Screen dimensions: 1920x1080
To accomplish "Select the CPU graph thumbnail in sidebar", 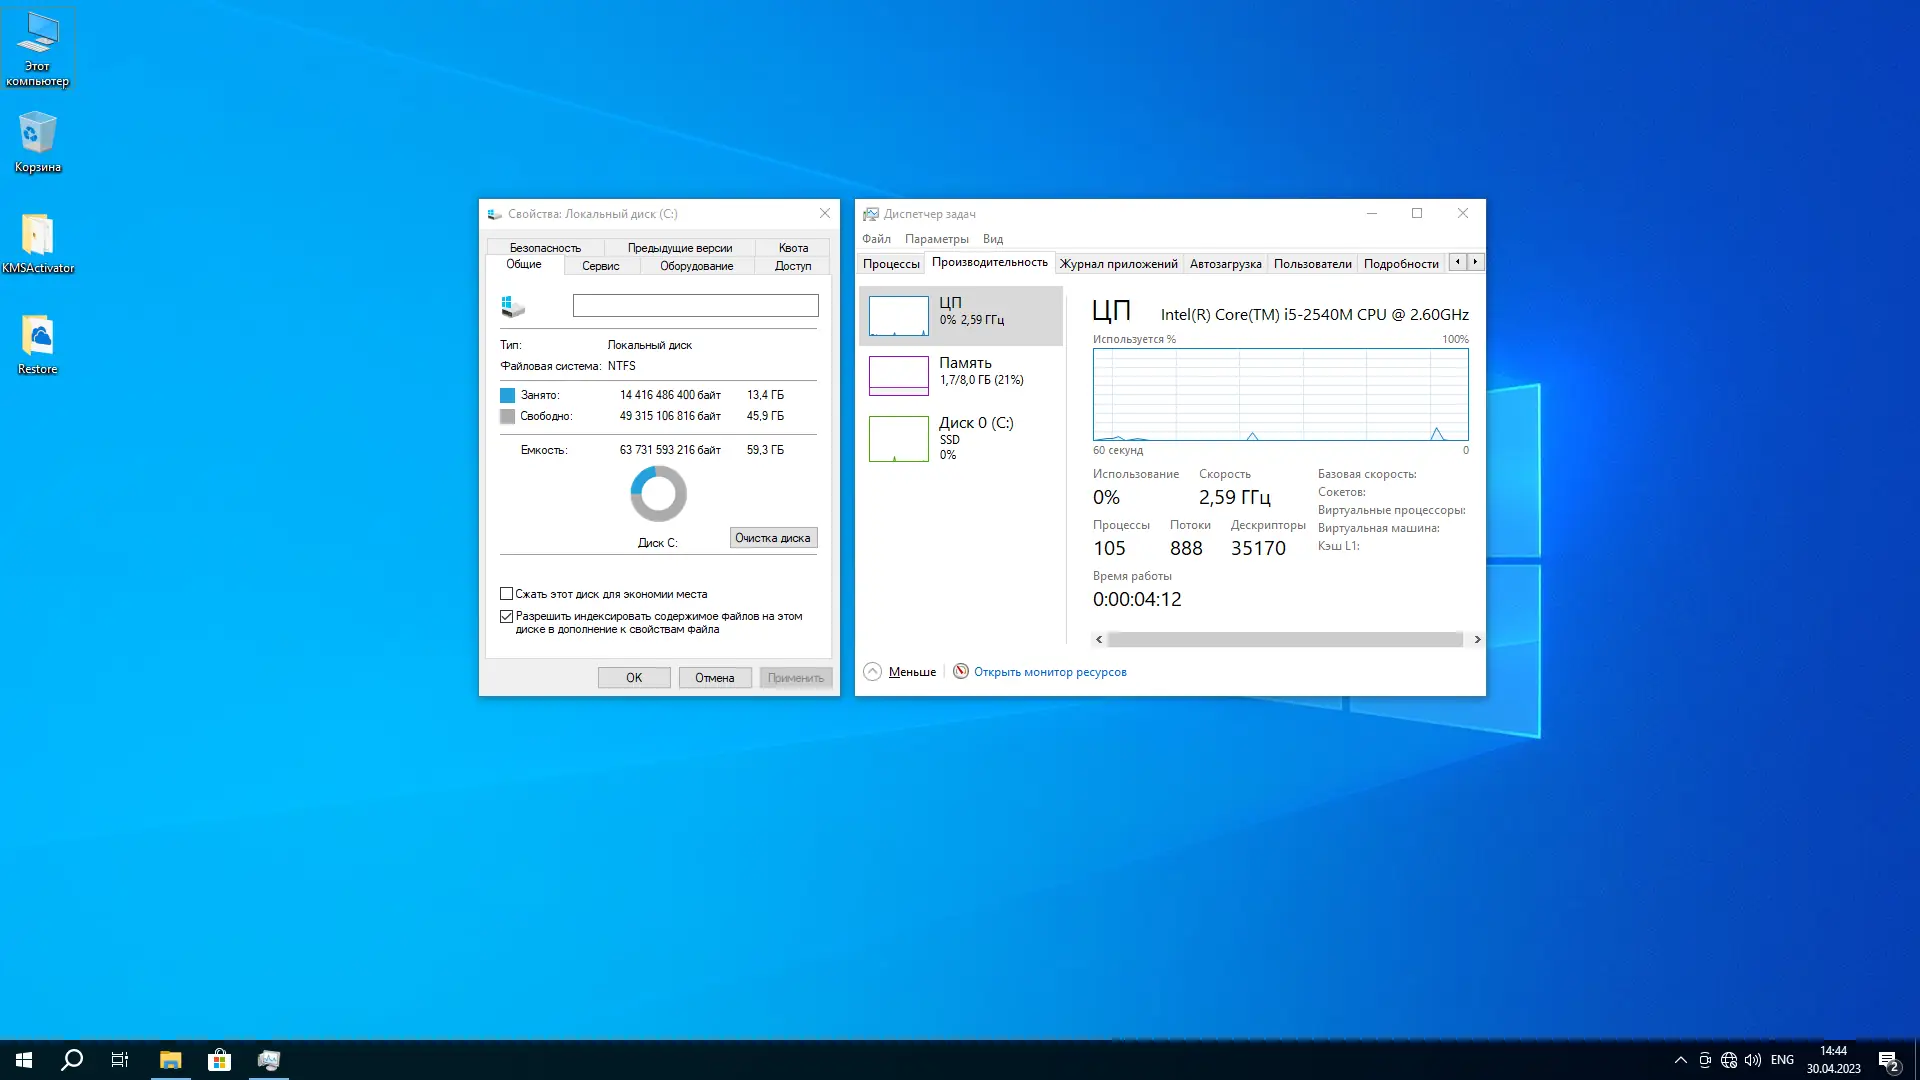I will [x=898, y=316].
